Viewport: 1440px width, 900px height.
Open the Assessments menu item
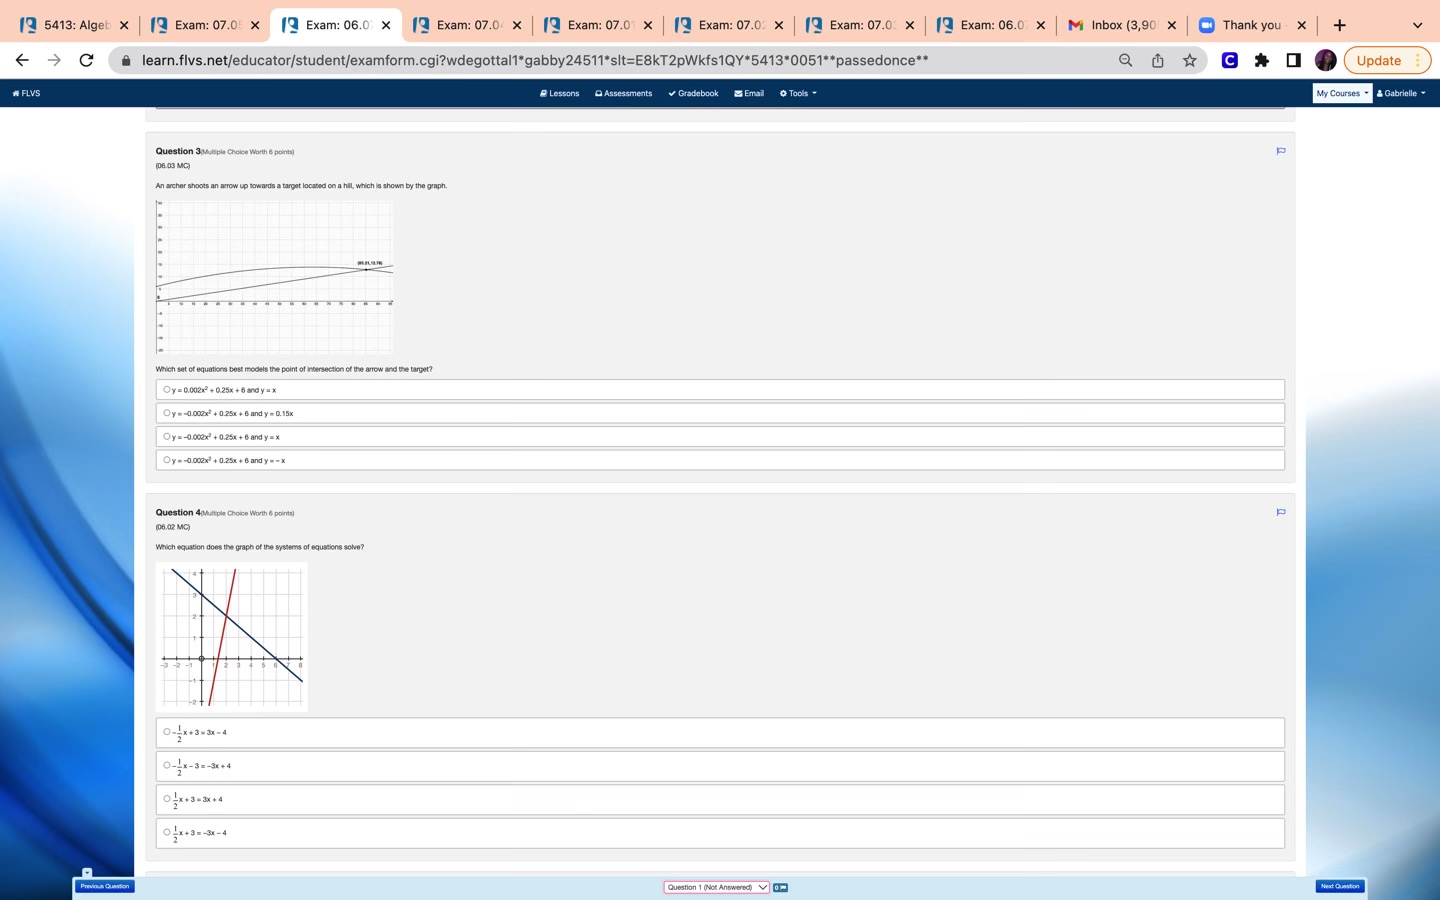(x=623, y=93)
